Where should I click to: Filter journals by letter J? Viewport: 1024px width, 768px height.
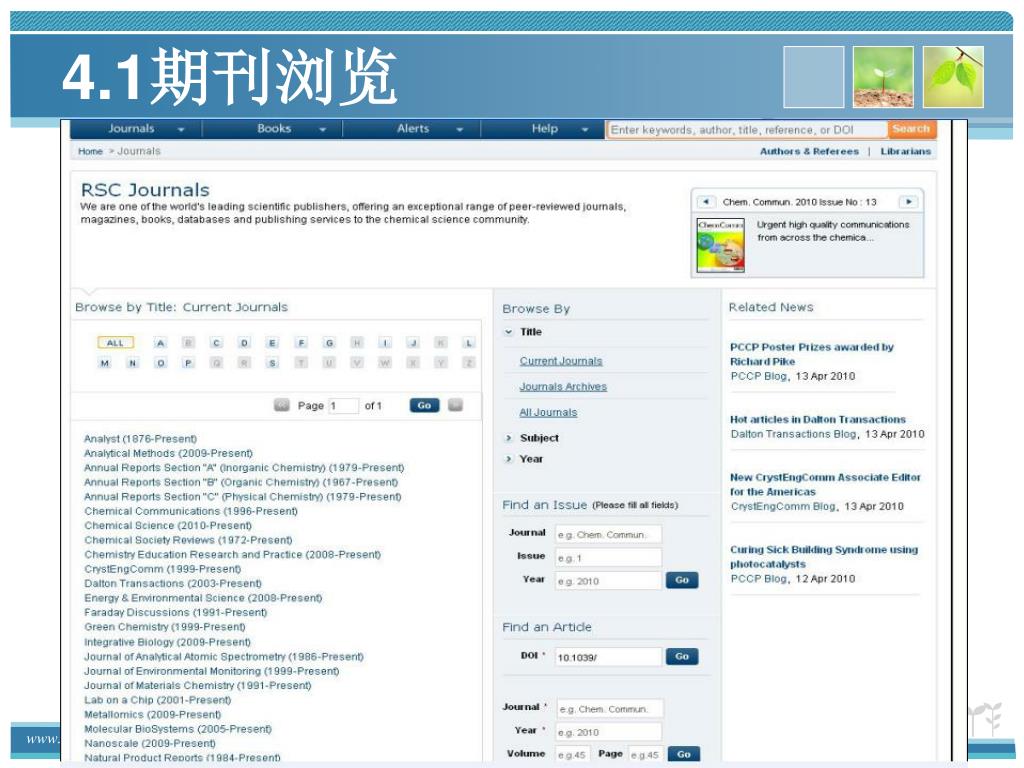point(413,343)
